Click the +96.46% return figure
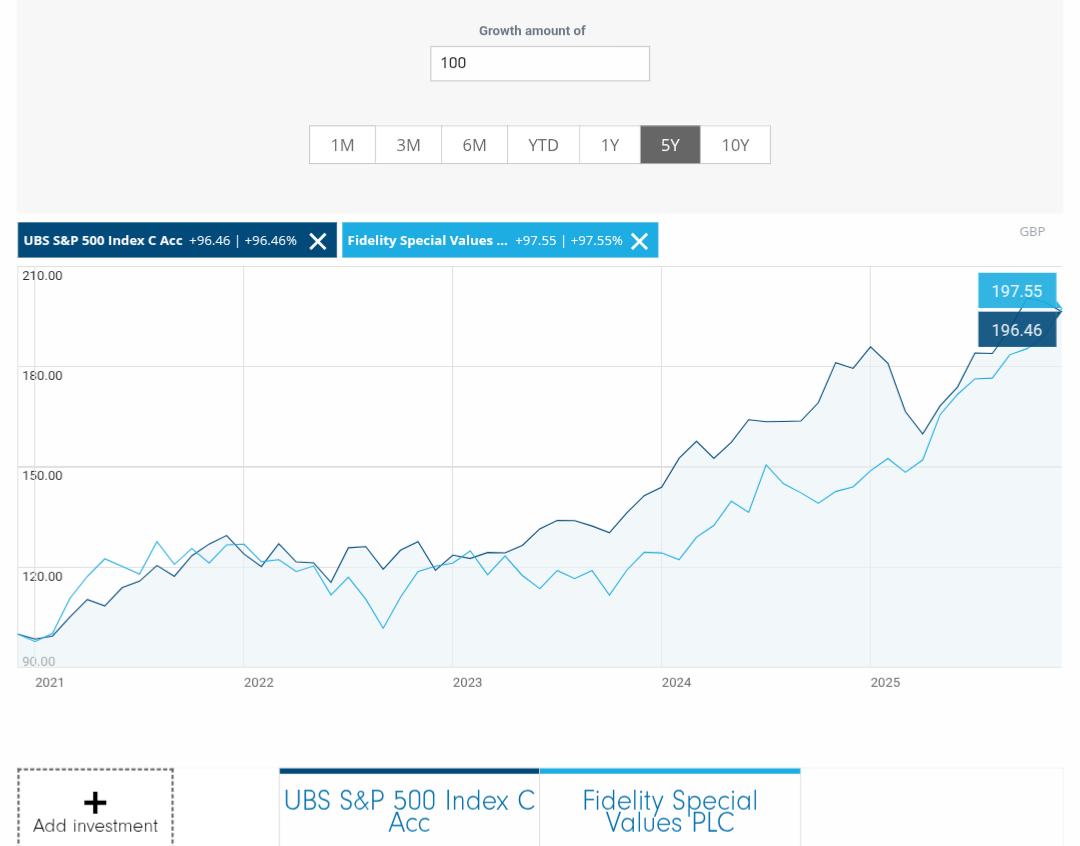The height and width of the screenshot is (846, 1080). [x=271, y=240]
